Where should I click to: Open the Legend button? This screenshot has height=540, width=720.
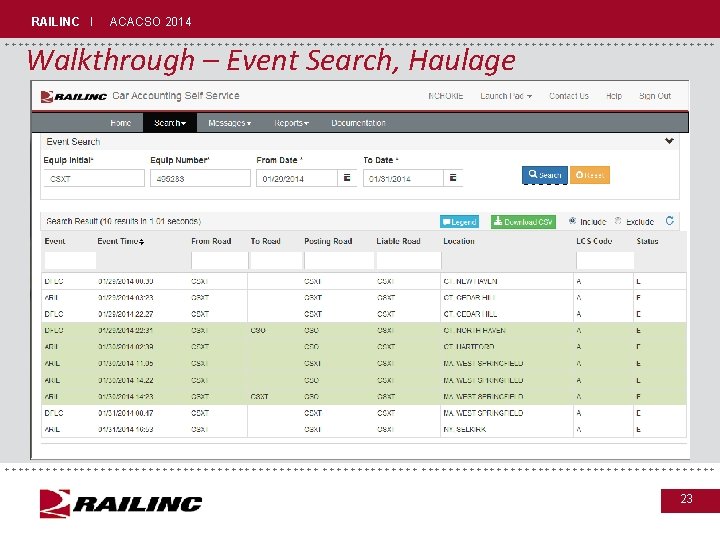(x=459, y=222)
